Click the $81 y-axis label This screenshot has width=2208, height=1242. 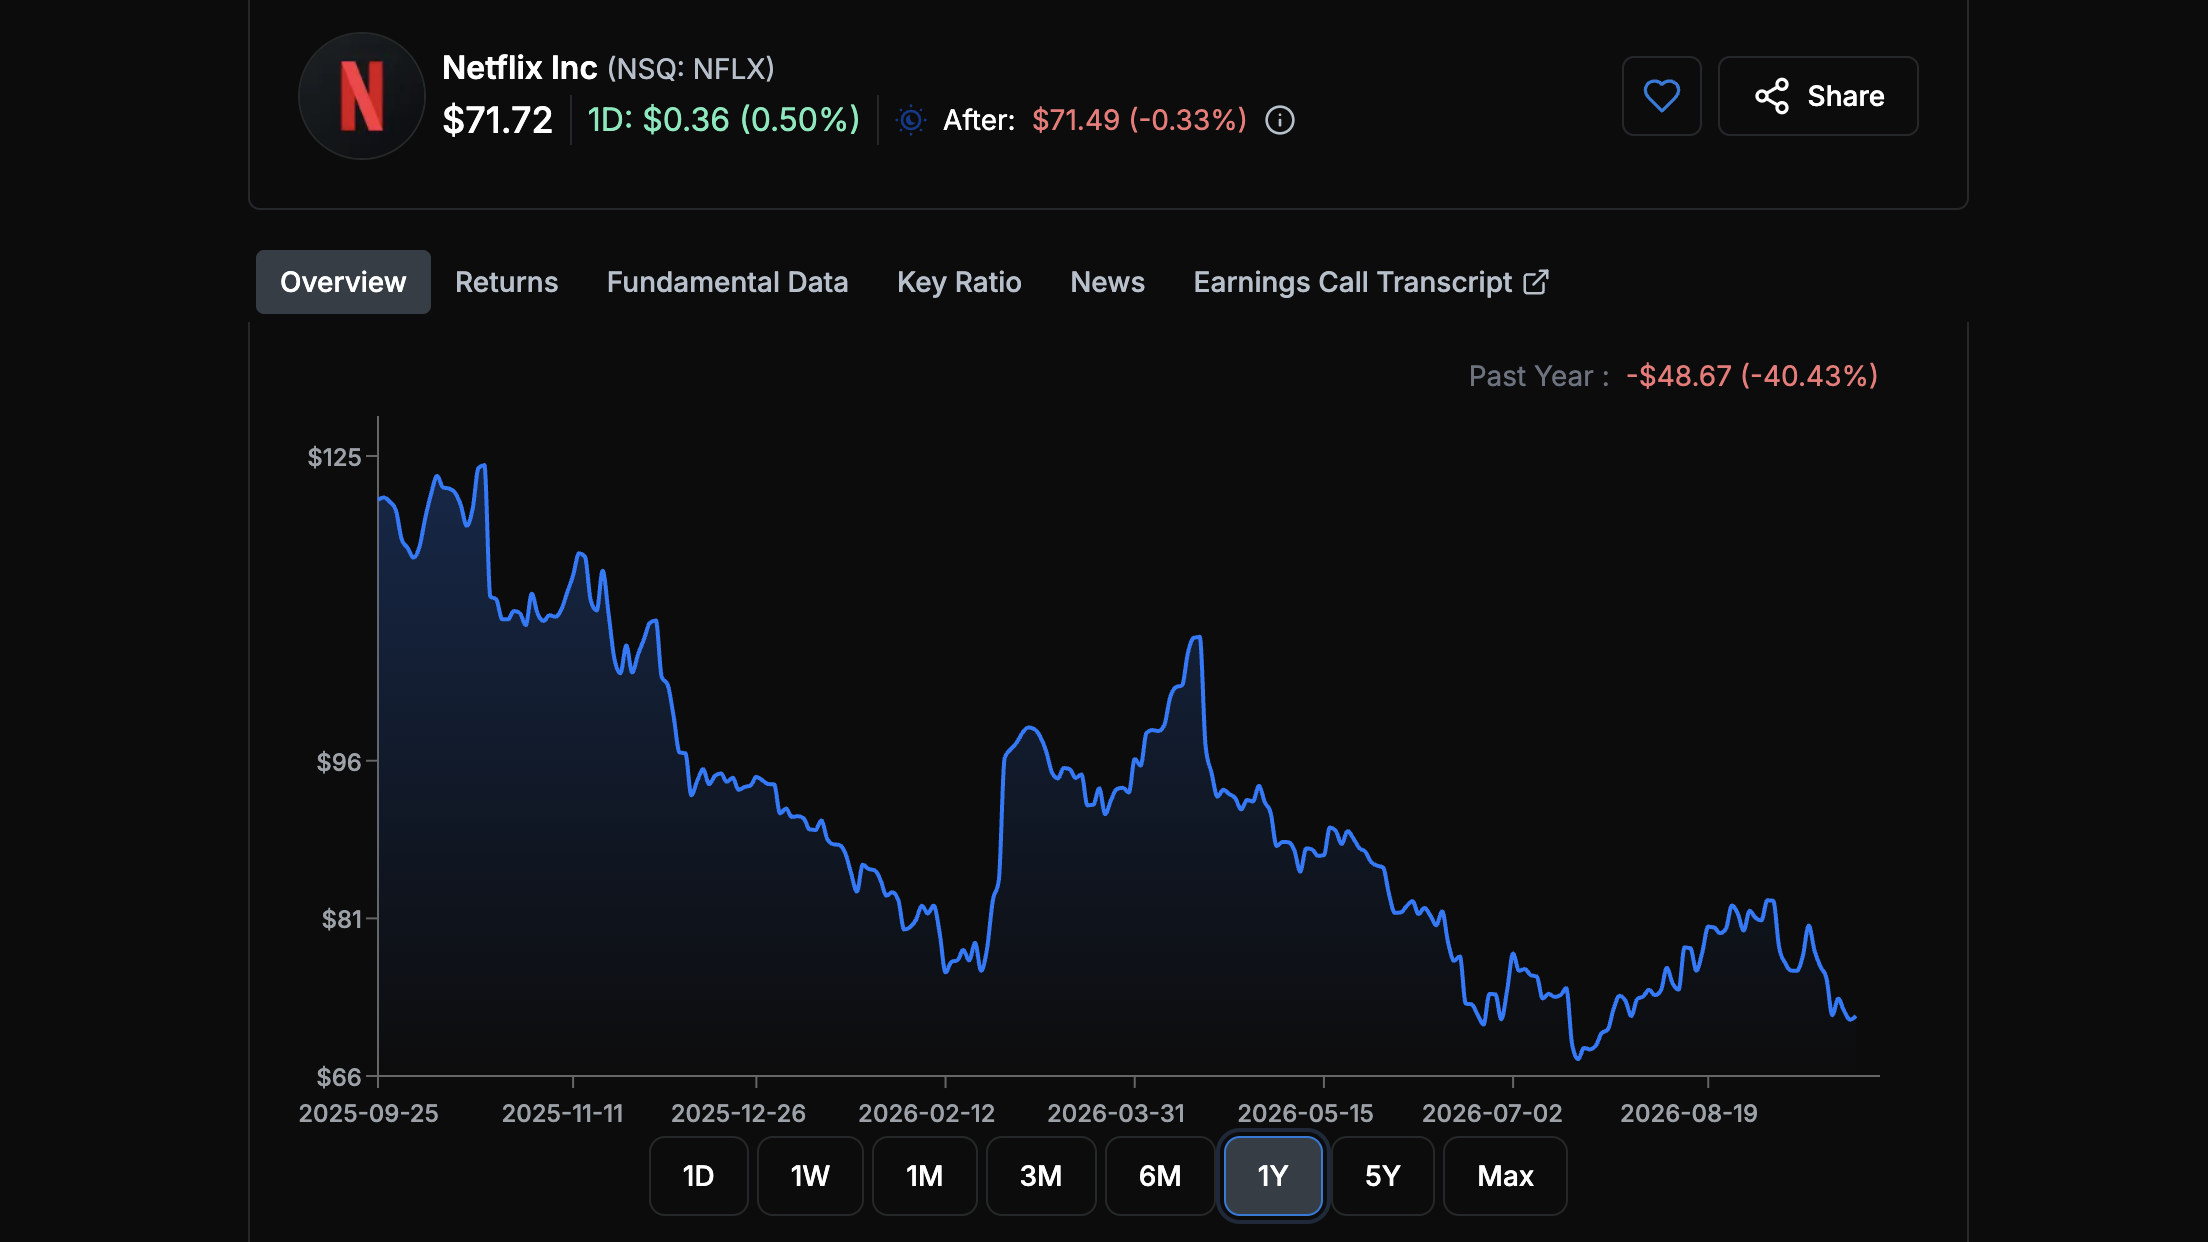tap(341, 919)
